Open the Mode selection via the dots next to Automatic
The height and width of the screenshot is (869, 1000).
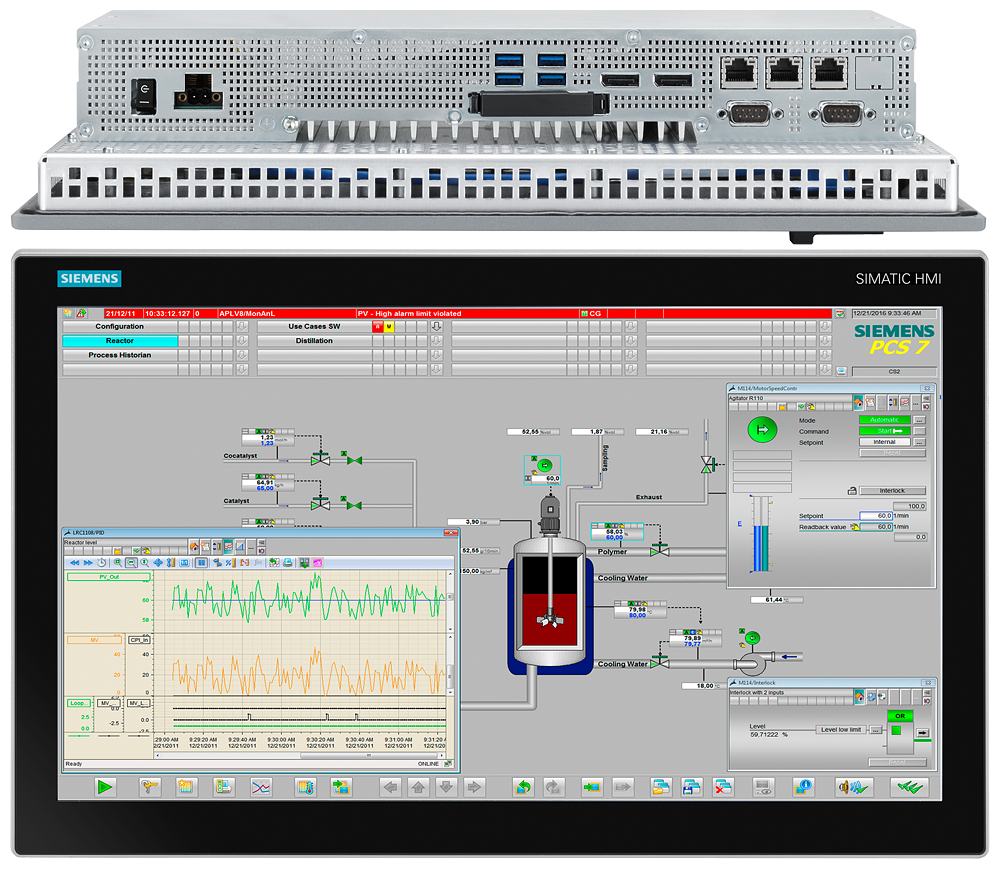(920, 420)
